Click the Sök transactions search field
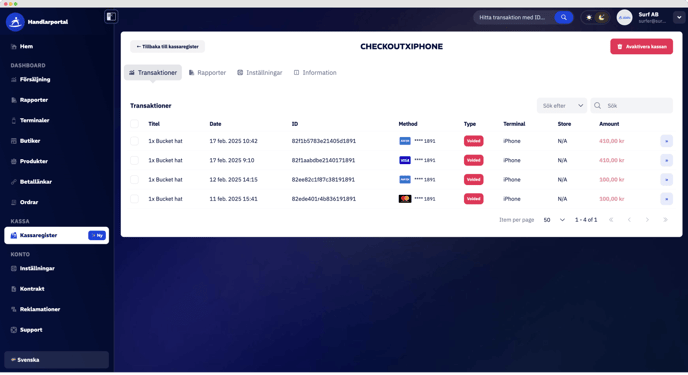 [631, 106]
